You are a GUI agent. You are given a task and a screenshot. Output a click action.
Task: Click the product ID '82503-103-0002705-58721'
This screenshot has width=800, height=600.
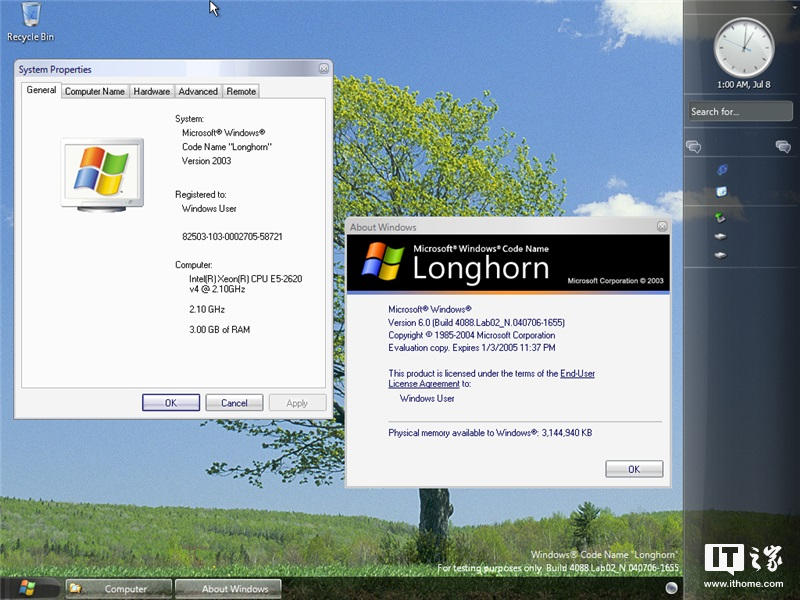pyautogui.click(x=232, y=237)
